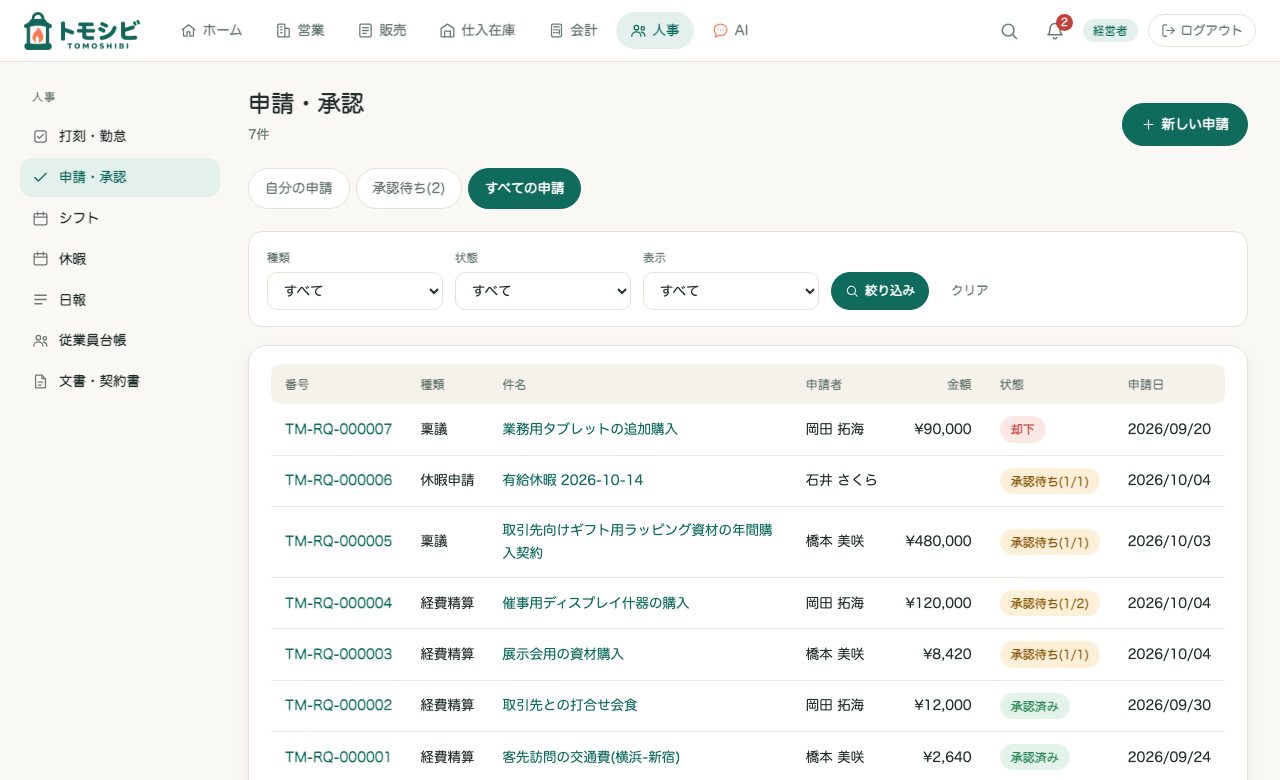Open 仕入在庫 menu in top navigation
The image size is (1280, 780).
pyautogui.click(x=478, y=31)
